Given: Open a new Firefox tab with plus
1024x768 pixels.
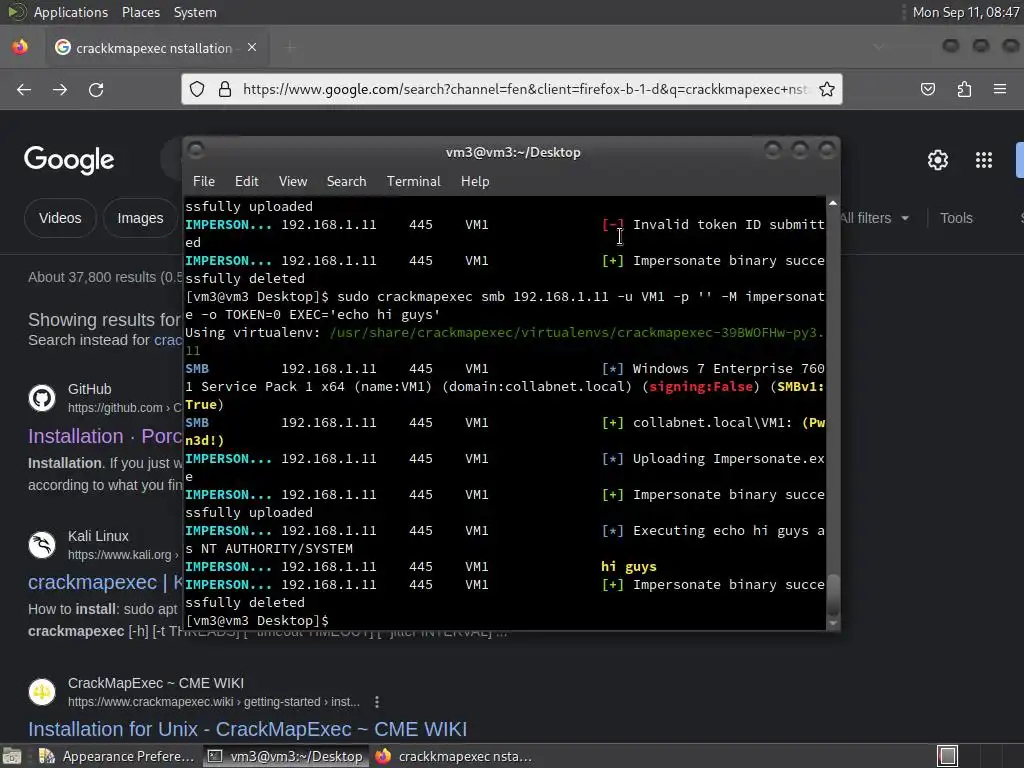Looking at the screenshot, I should [290, 48].
